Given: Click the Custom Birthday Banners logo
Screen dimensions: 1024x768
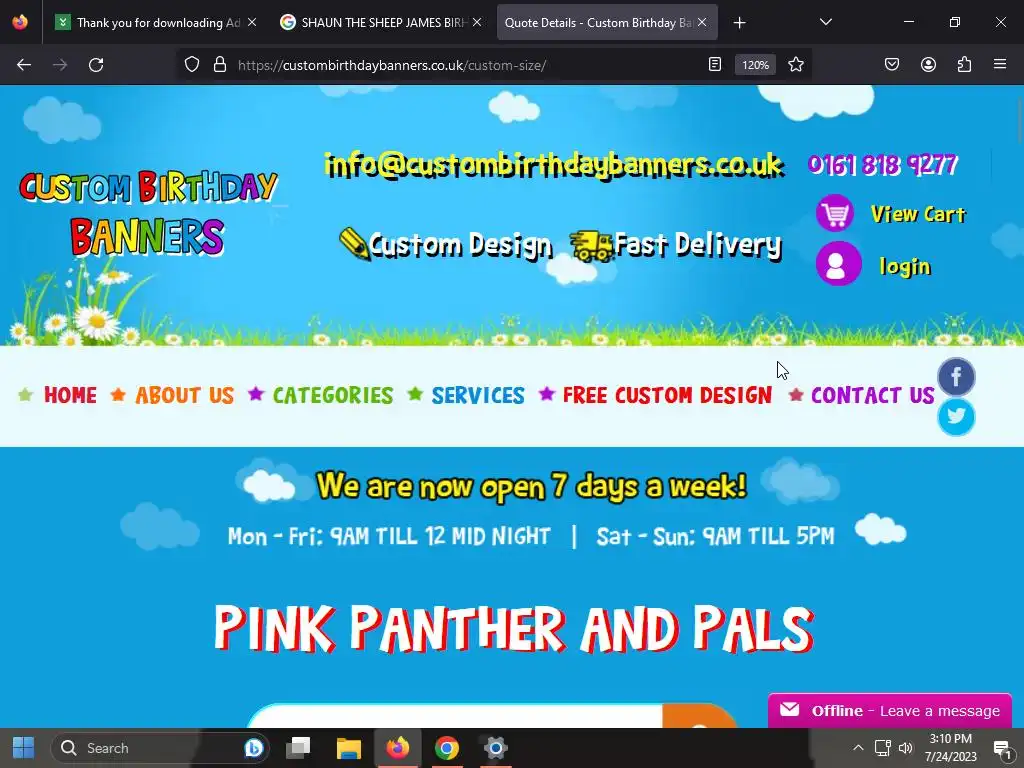Looking at the screenshot, I should [x=148, y=213].
